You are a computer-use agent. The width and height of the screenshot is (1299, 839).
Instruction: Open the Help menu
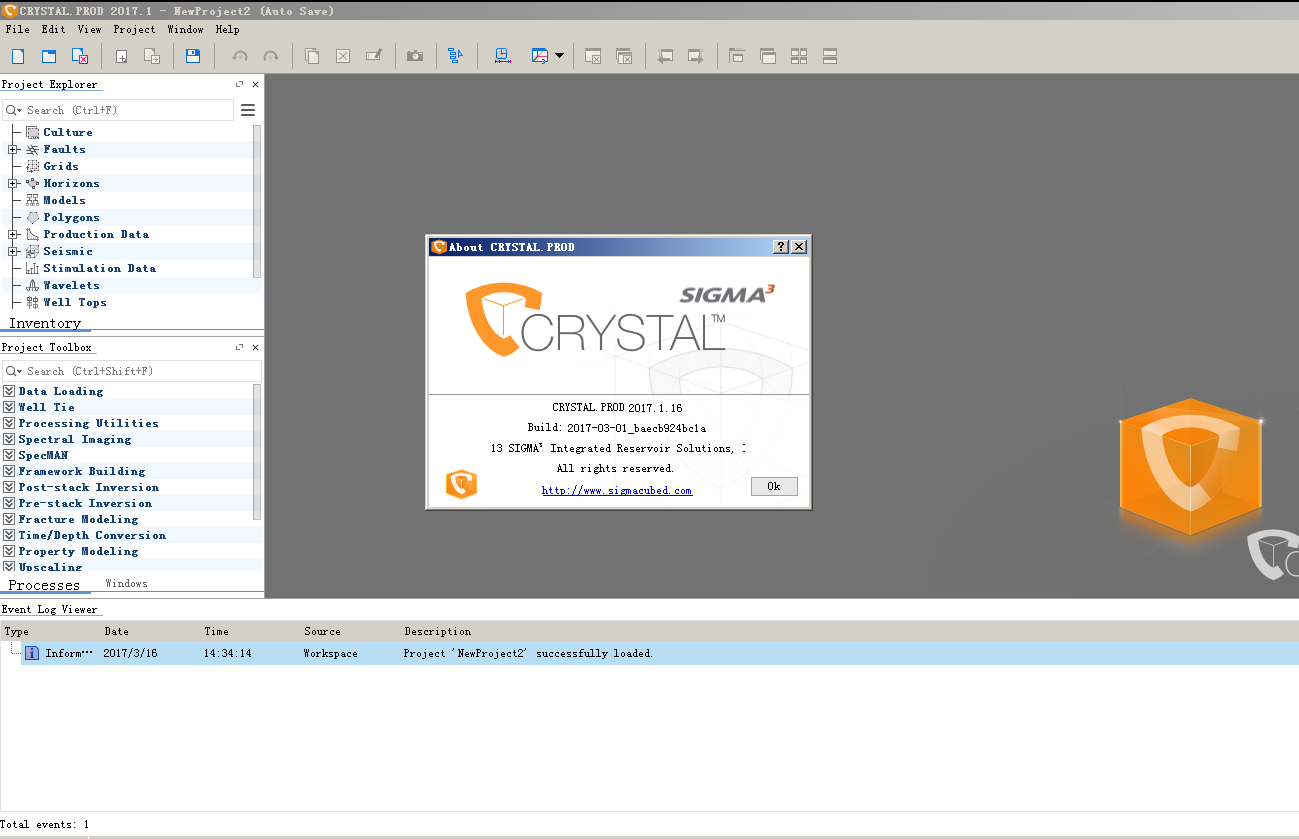pyautogui.click(x=227, y=29)
